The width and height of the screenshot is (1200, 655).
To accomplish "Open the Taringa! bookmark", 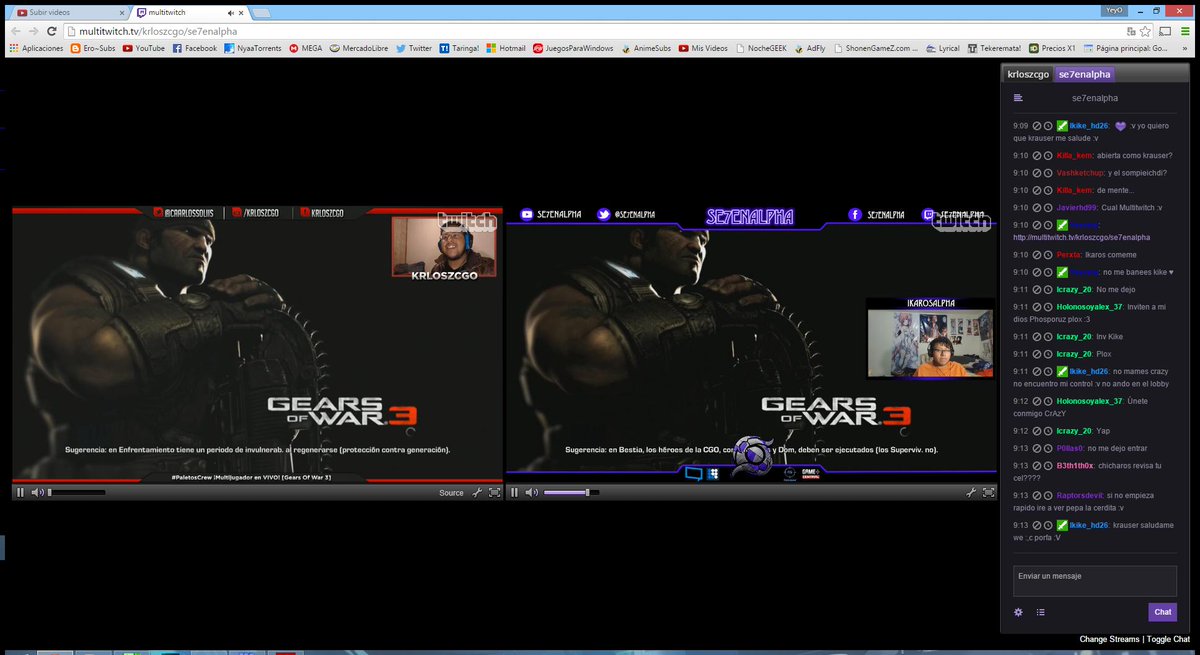I will pos(459,48).
